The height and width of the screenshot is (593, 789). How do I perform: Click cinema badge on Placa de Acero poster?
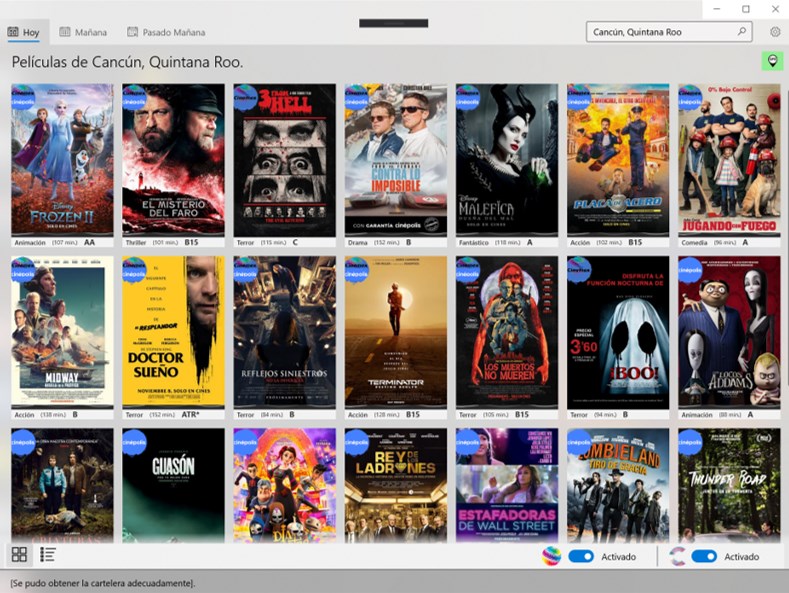coord(579,97)
